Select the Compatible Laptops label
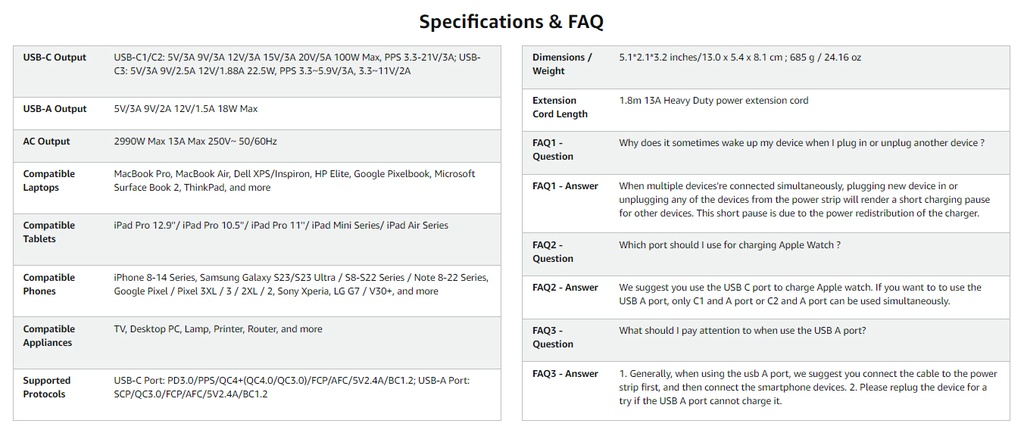 49,181
